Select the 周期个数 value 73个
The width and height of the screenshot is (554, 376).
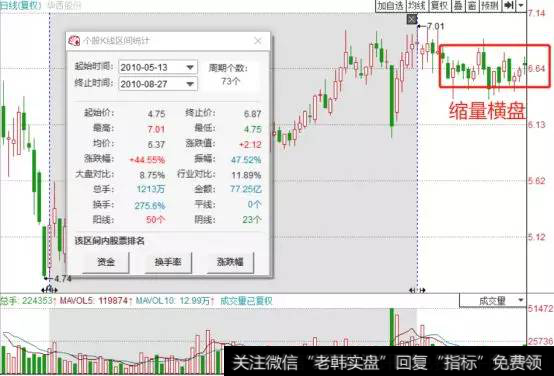tap(230, 81)
